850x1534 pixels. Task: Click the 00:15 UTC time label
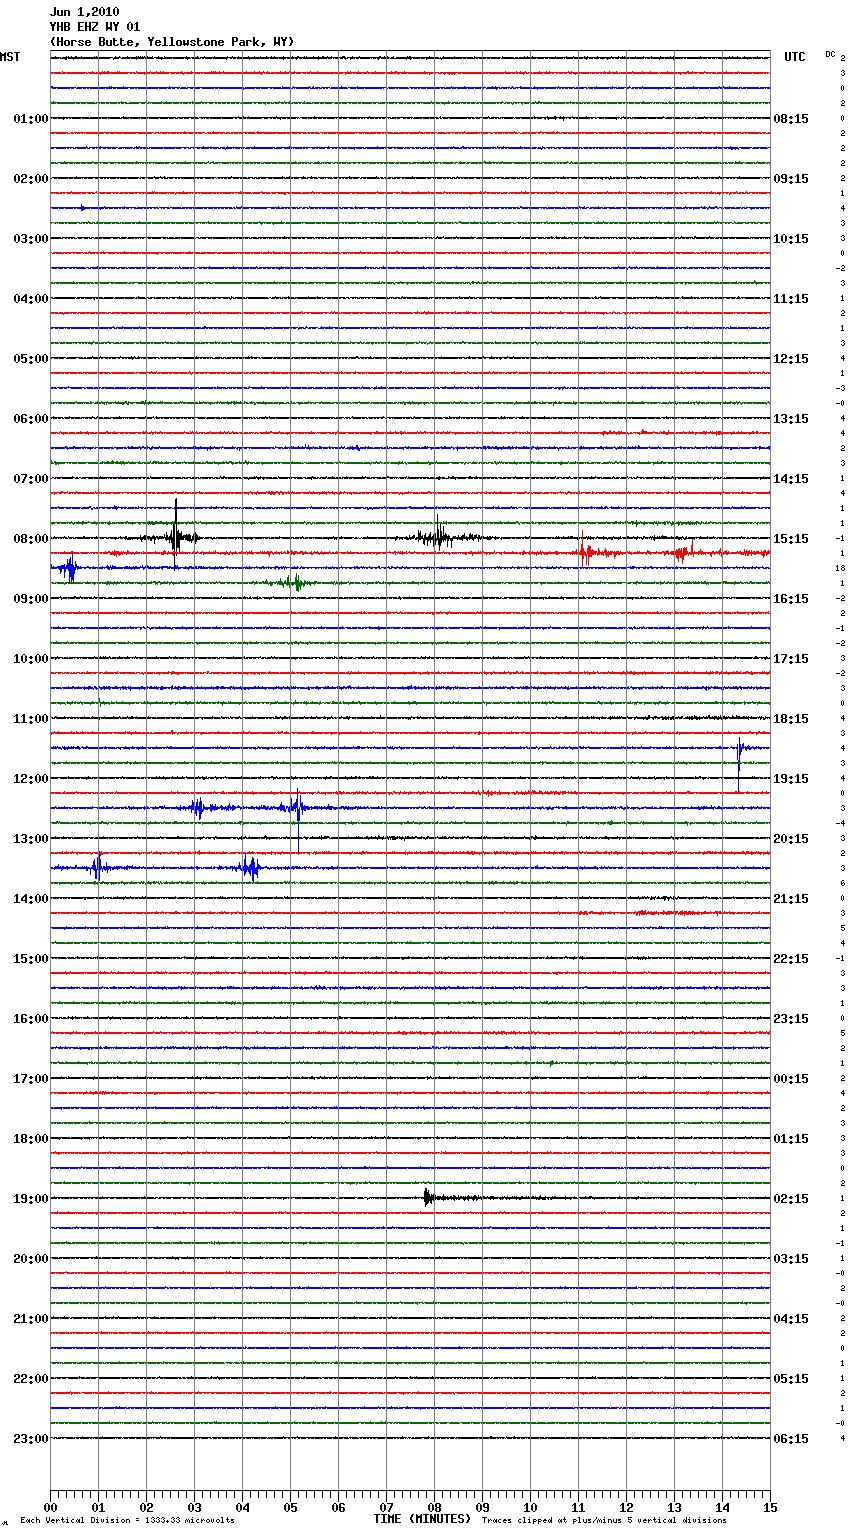[791, 1079]
